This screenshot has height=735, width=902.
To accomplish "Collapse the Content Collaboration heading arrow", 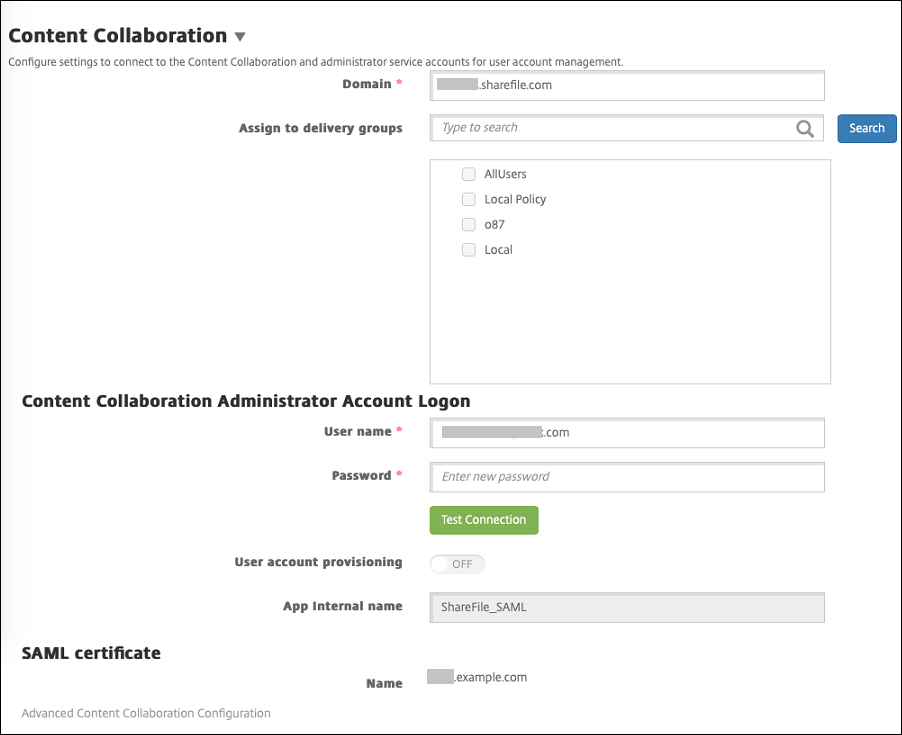I will pos(240,37).
